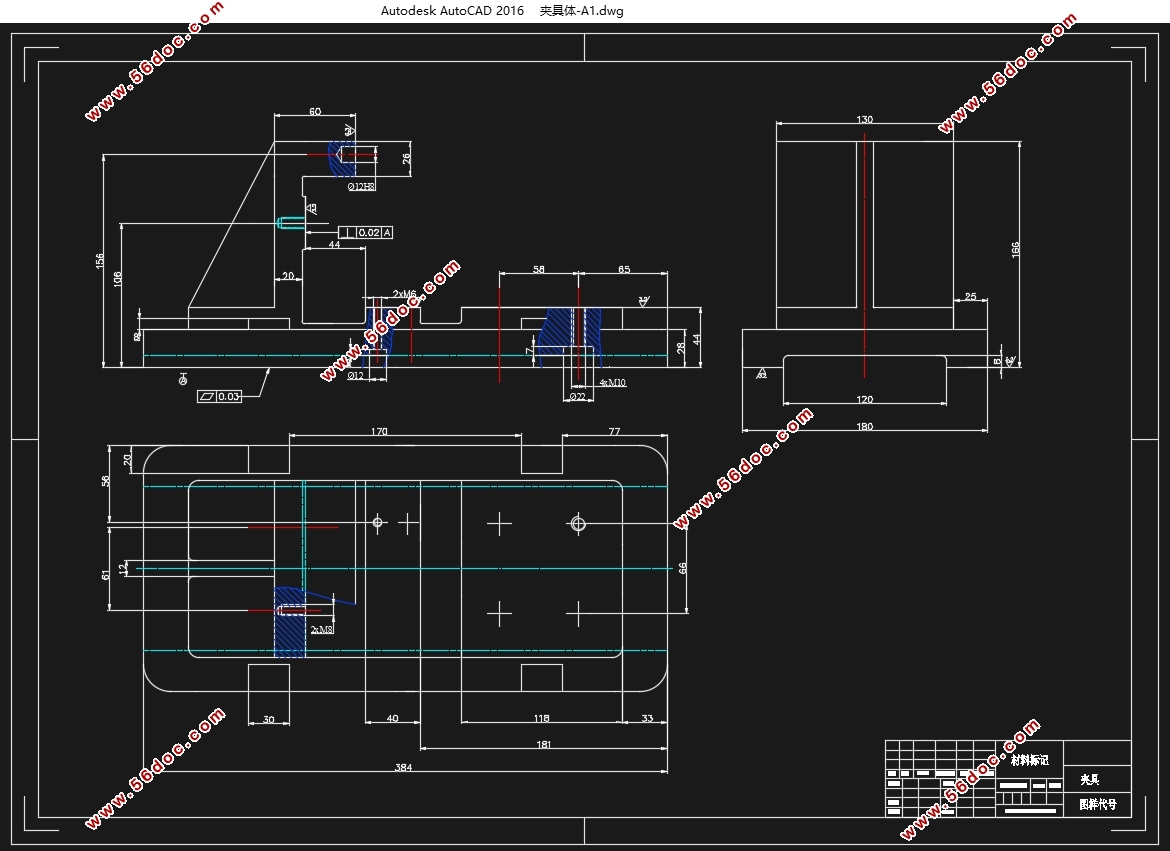Select the 65 horizontal dimension
The height and width of the screenshot is (851, 1170).
[624, 269]
